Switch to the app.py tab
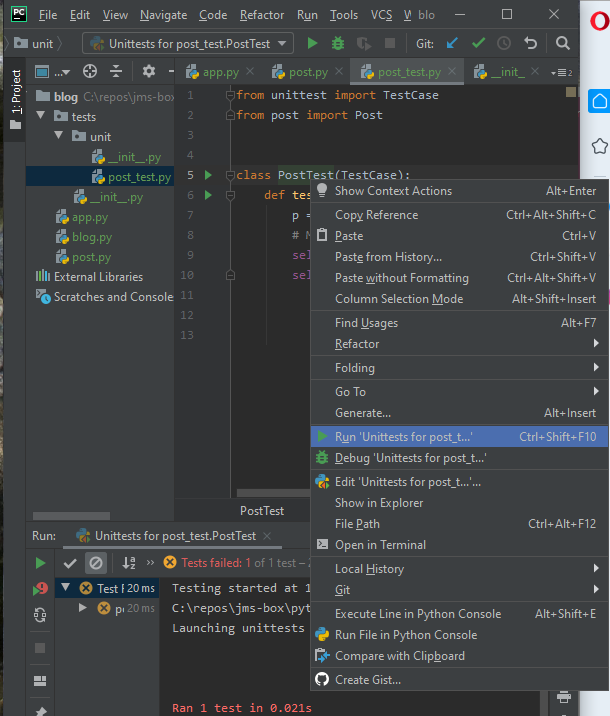 coord(221,72)
